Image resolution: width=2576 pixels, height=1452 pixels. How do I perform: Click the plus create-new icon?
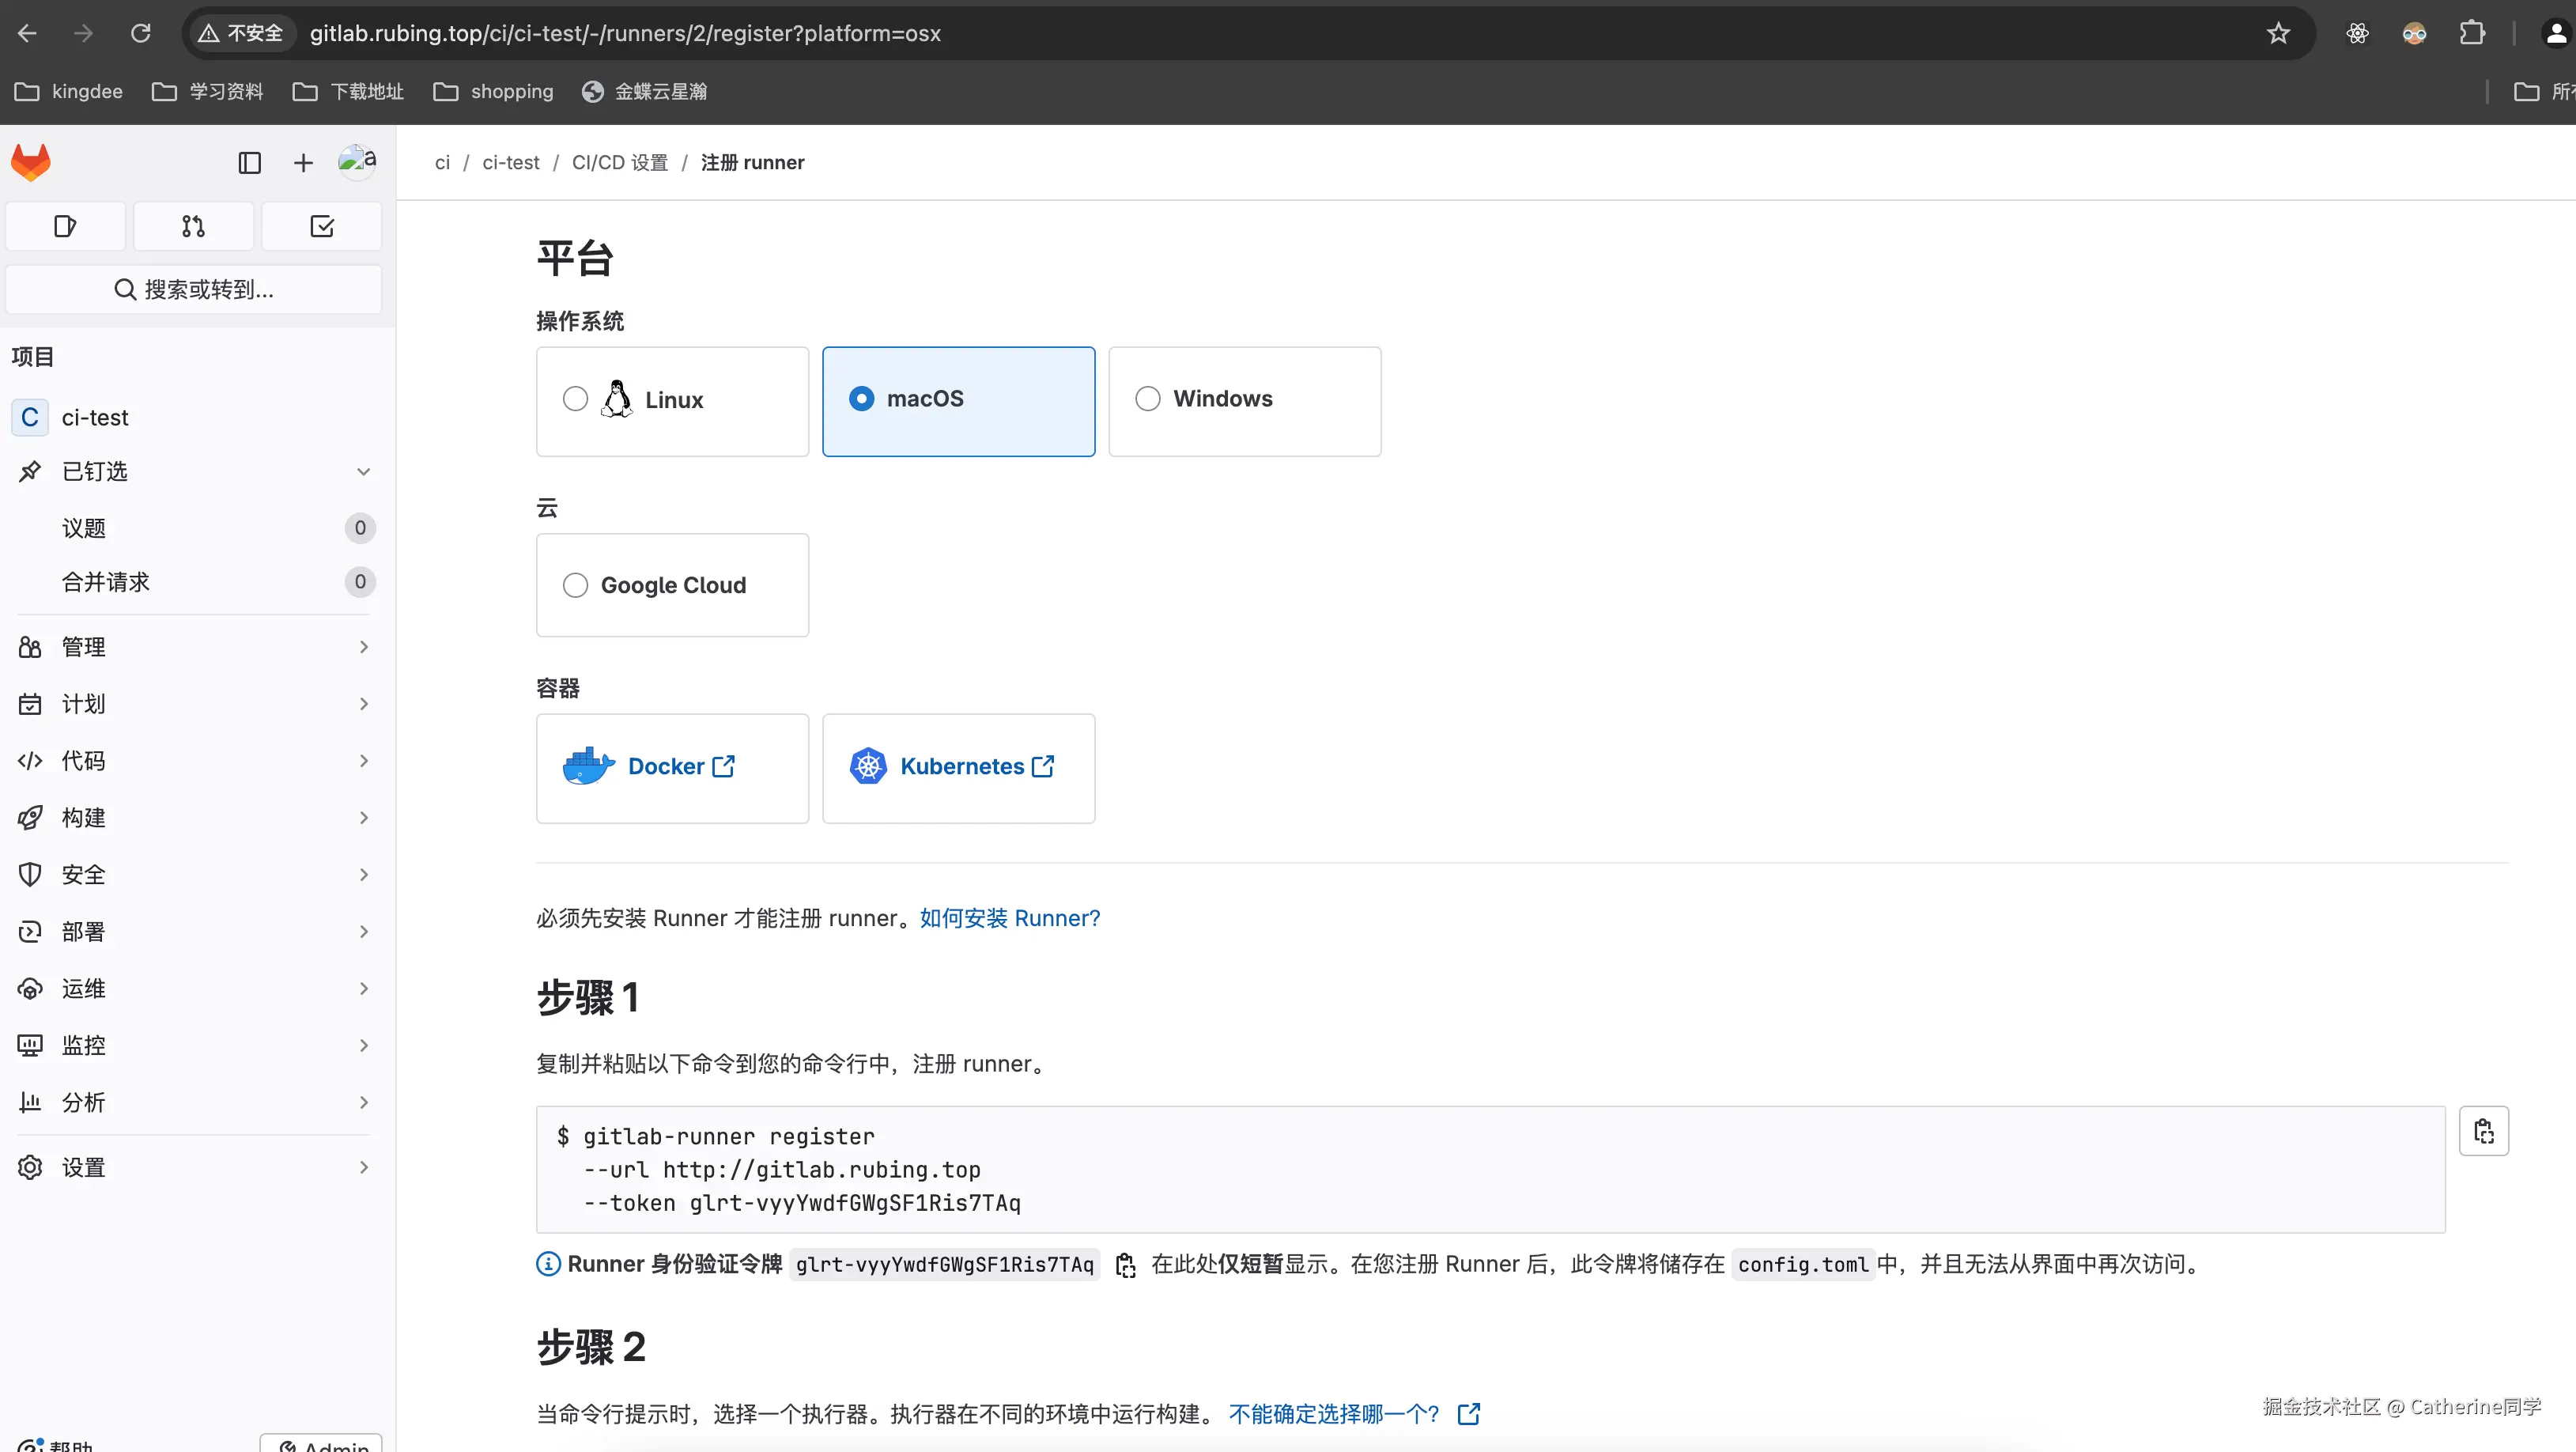[303, 163]
